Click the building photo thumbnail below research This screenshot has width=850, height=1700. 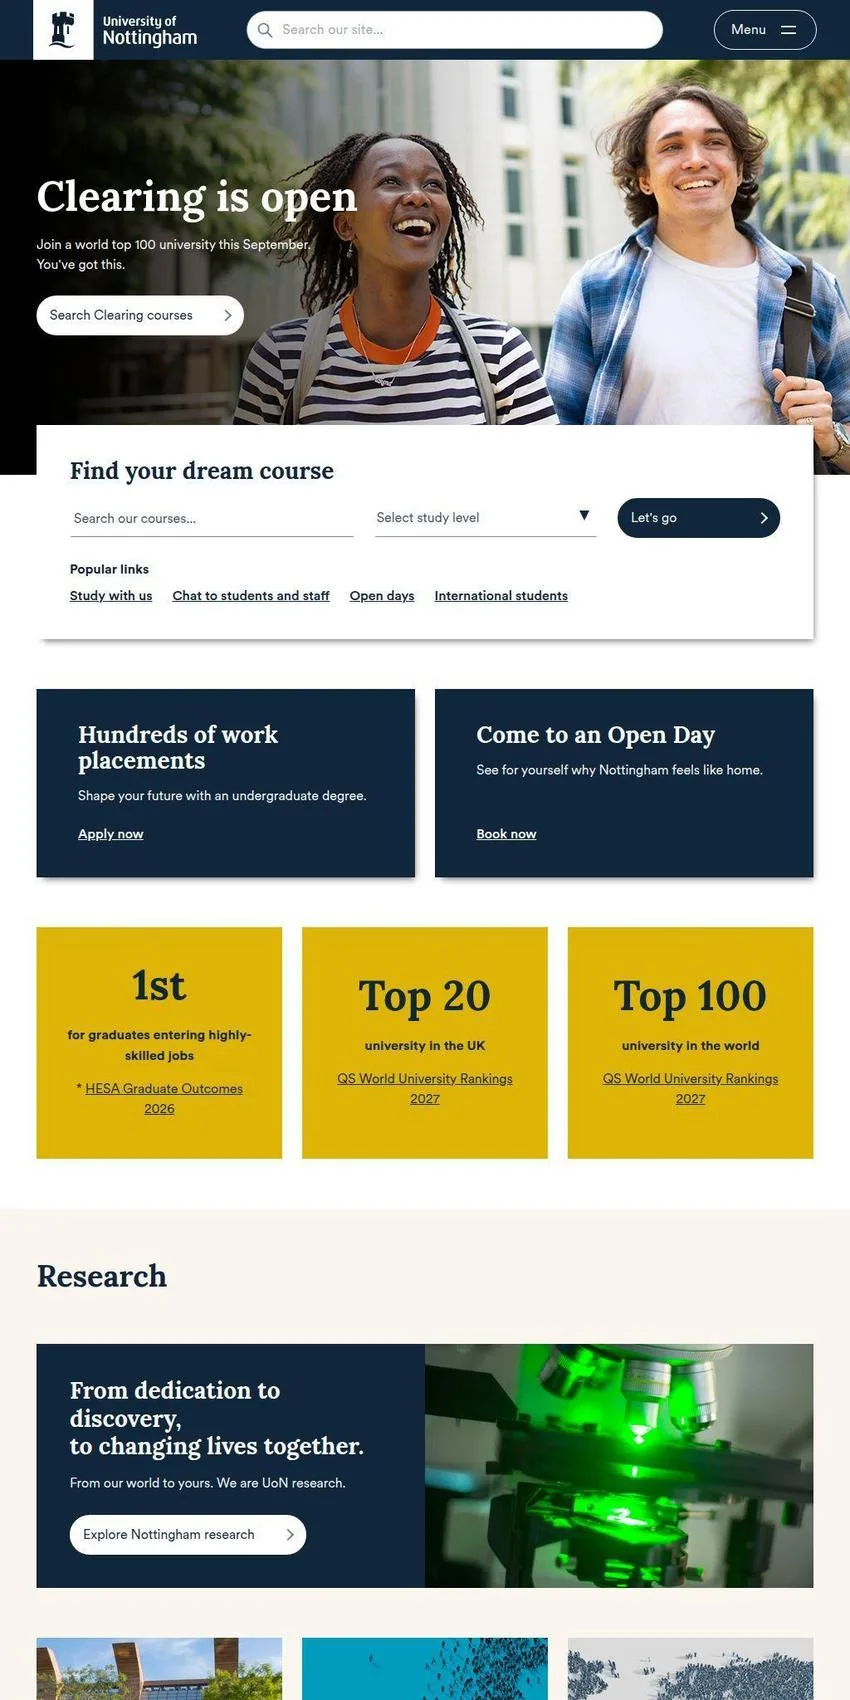tap(159, 1668)
